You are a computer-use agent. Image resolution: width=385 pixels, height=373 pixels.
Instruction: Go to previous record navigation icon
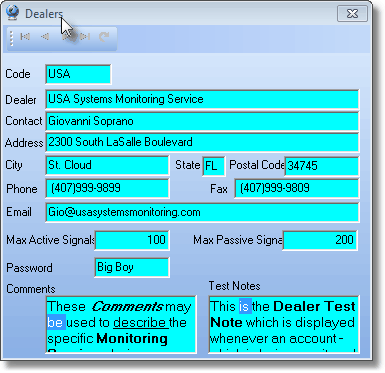tap(45, 36)
